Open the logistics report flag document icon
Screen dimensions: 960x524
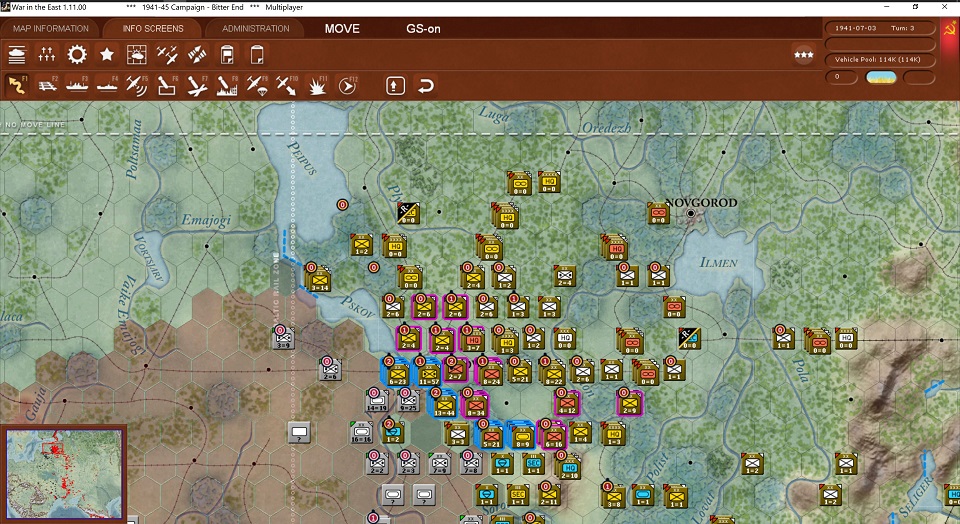227,55
